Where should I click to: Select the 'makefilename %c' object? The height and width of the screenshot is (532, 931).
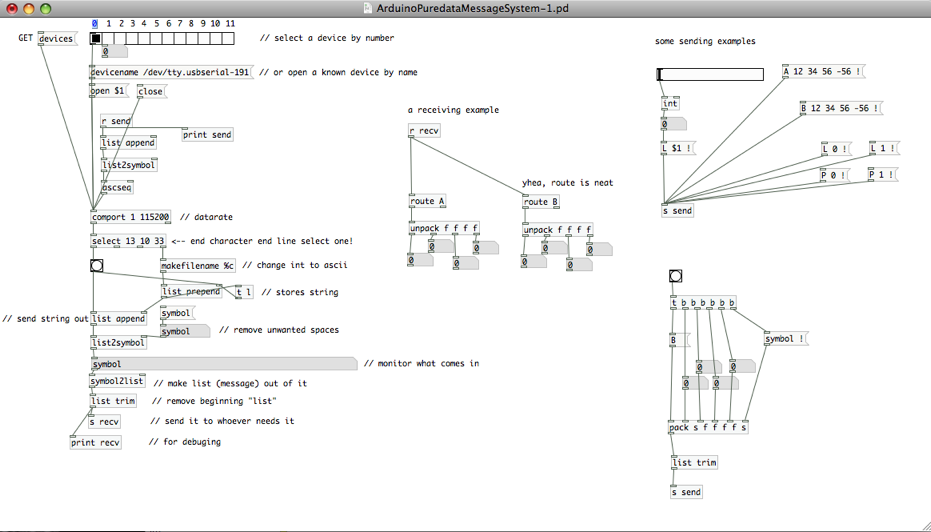[x=198, y=266]
